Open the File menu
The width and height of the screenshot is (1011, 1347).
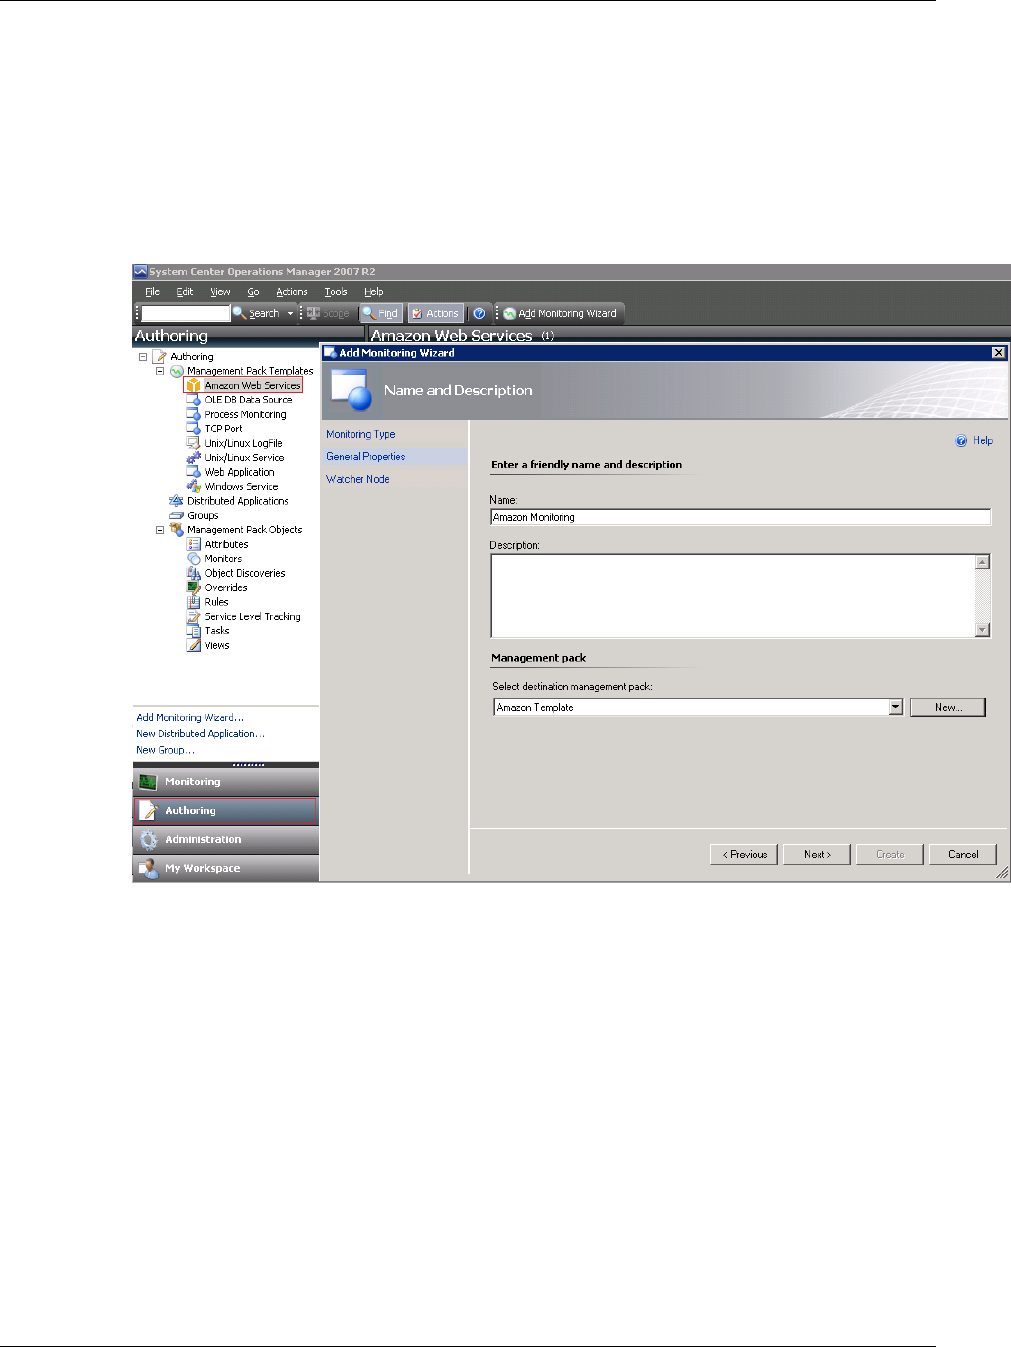[152, 292]
